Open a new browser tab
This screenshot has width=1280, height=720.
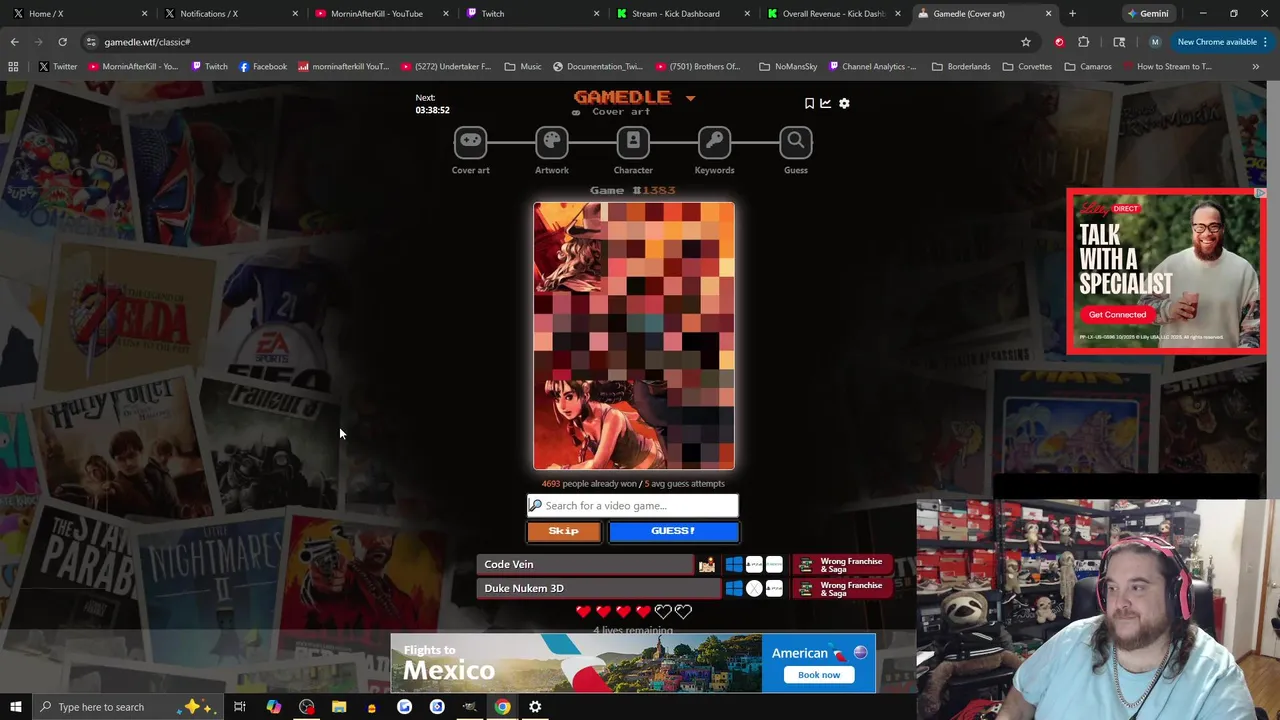pyautogui.click(x=1072, y=14)
